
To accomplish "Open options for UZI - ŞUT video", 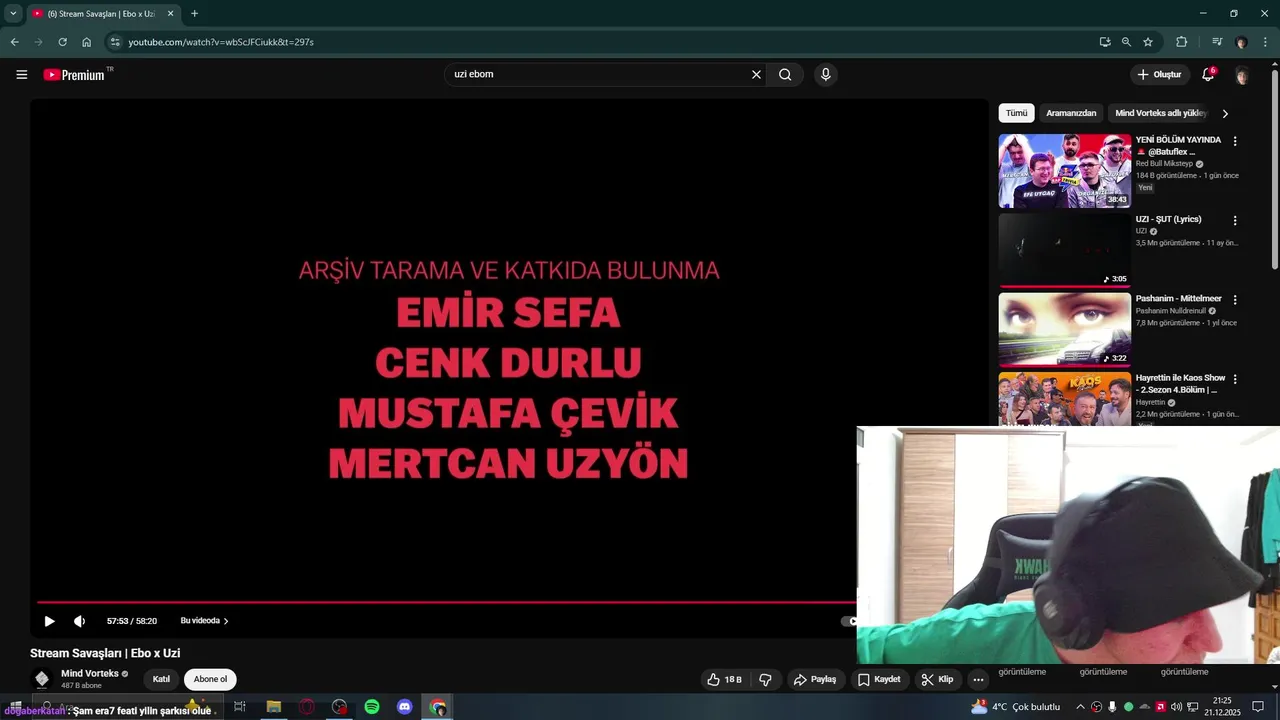I will (x=1235, y=220).
